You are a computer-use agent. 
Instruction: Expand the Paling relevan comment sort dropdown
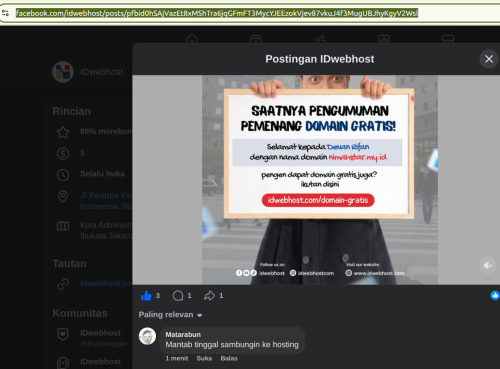click(170, 315)
